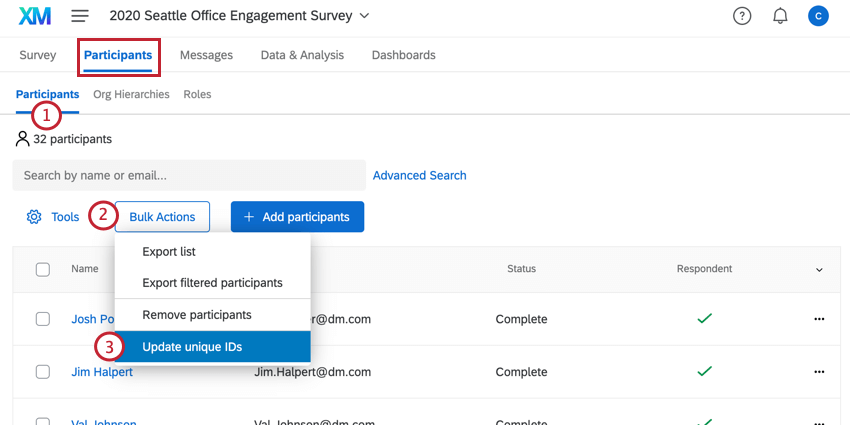850x425 pixels.
Task: Click the Tools gear icon
Action: pos(34,217)
